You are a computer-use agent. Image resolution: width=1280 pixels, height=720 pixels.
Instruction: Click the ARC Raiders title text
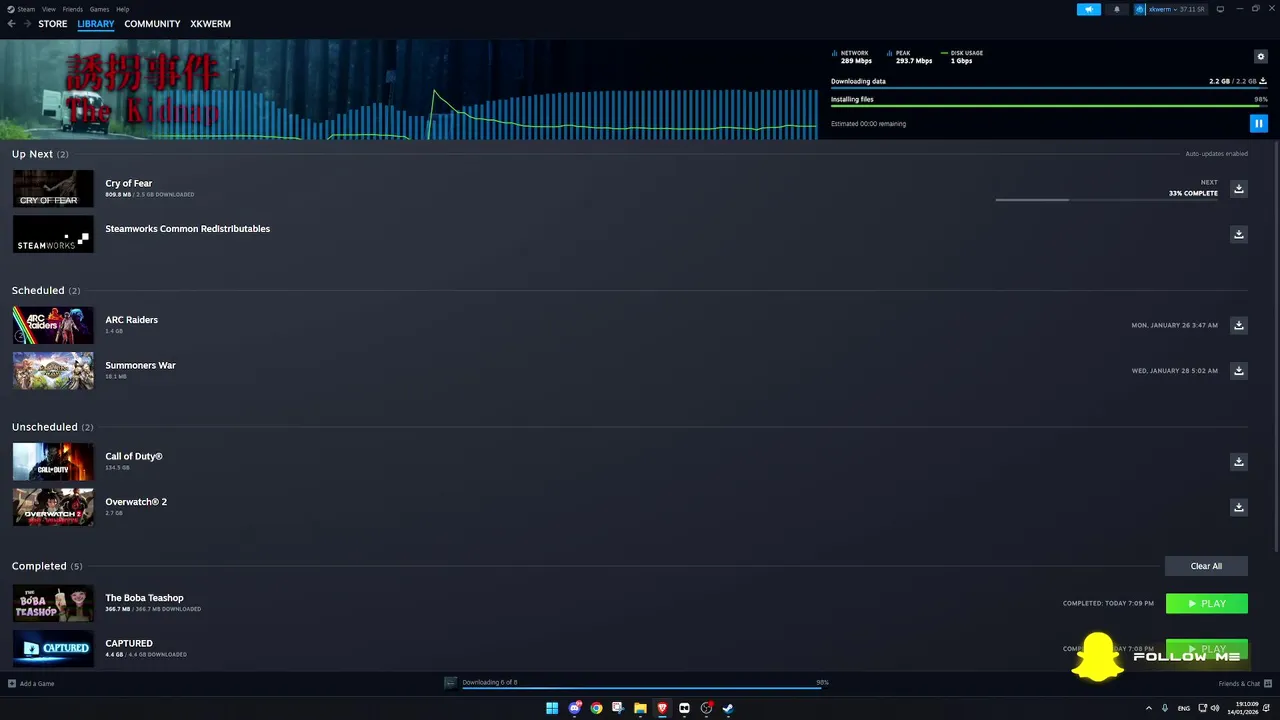click(x=132, y=320)
